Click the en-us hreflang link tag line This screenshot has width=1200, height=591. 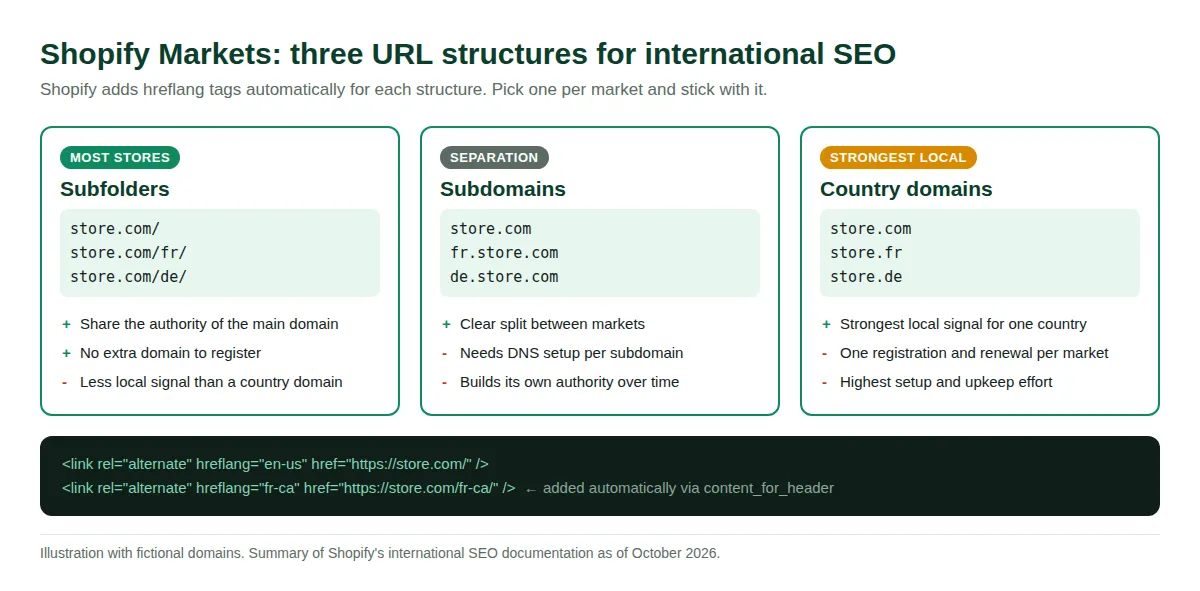[x=275, y=464]
